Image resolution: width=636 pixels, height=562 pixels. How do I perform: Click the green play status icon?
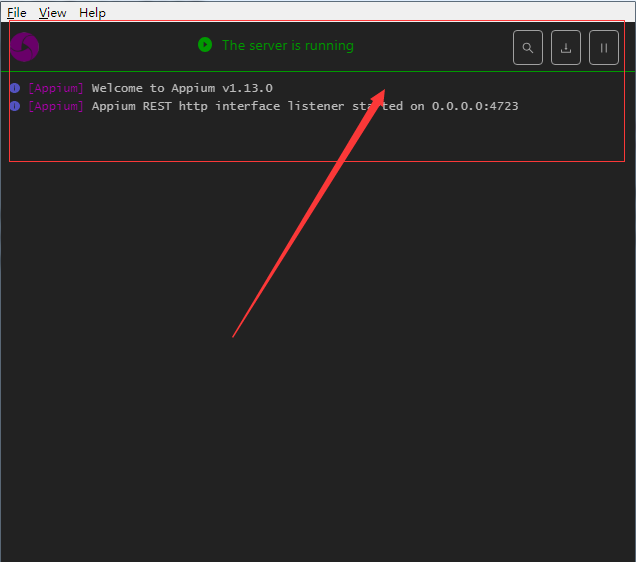[x=205, y=45]
